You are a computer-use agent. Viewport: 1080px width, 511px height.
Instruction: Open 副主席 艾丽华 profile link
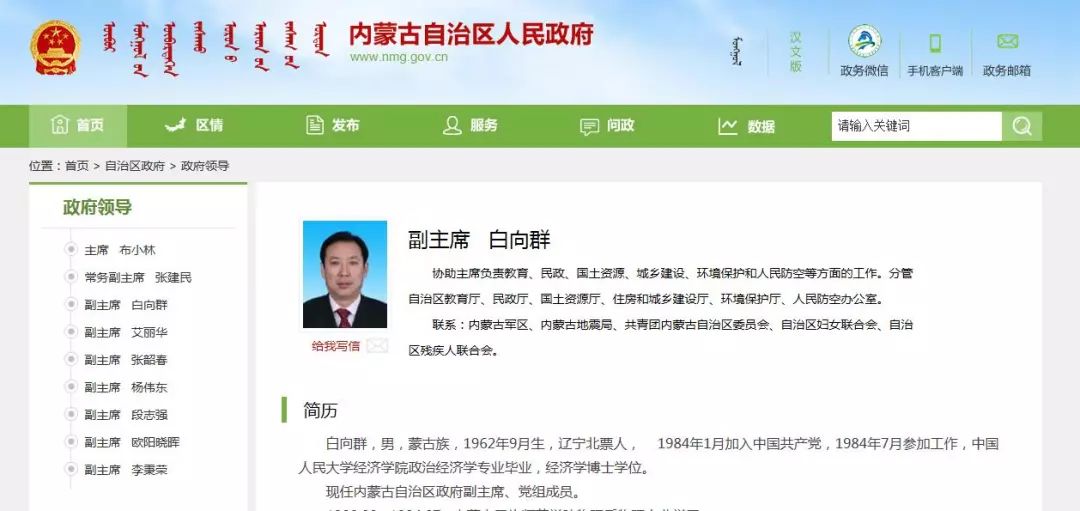[x=125, y=333]
